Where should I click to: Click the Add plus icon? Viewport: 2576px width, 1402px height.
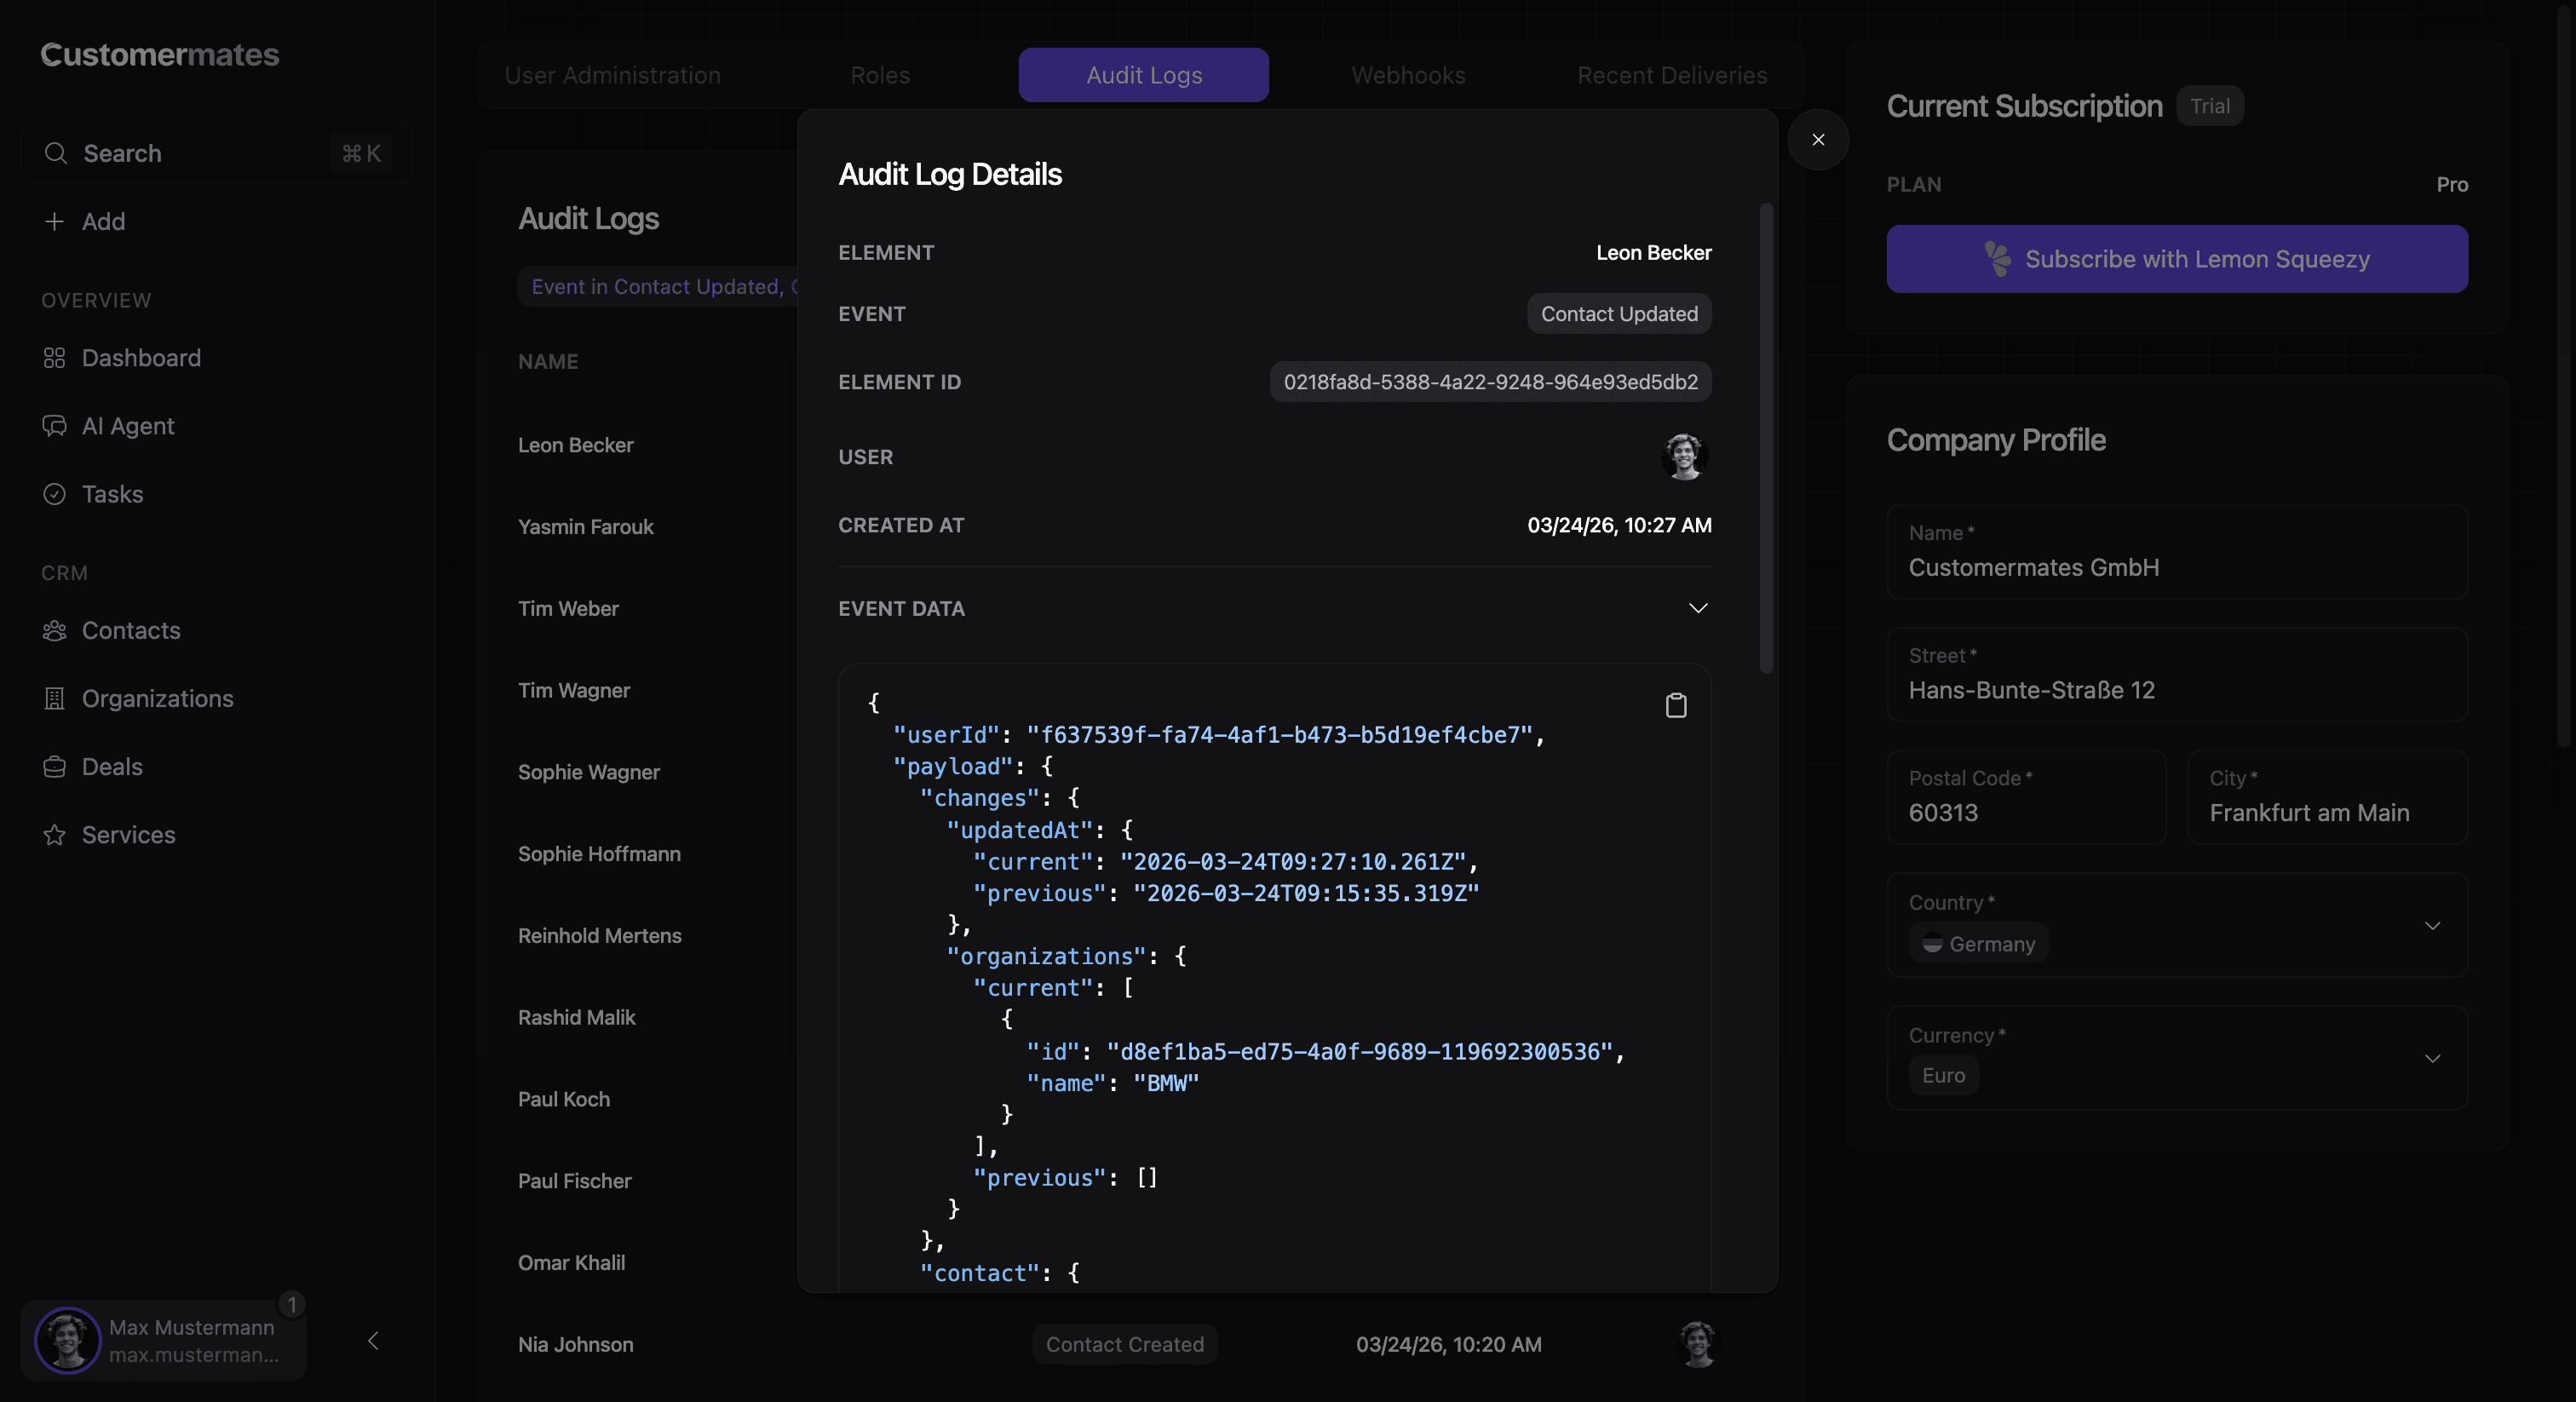(55, 221)
